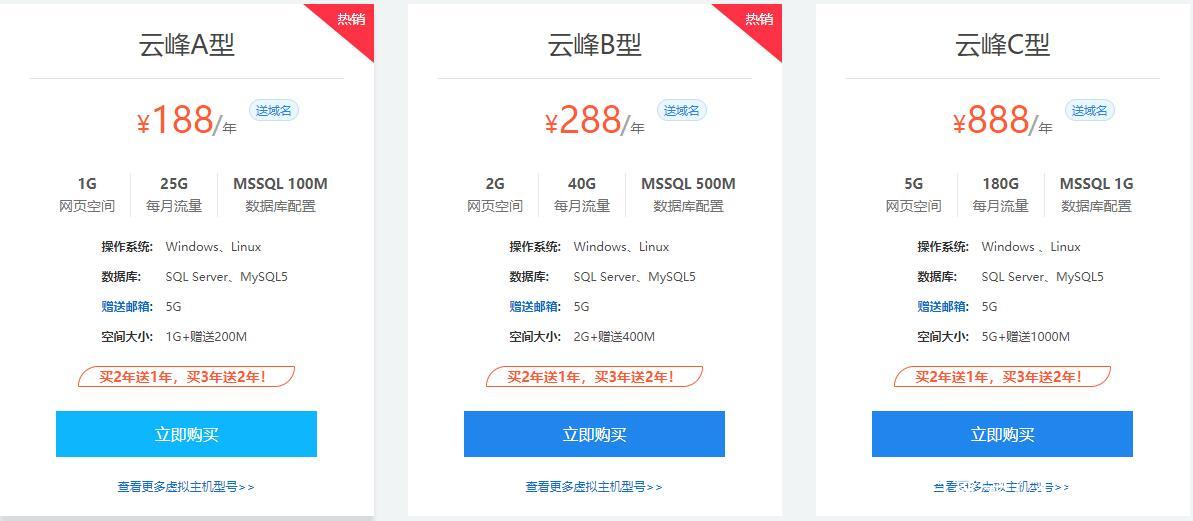This screenshot has width=1193, height=521.
Task: Click the 热销 ribbon on 云峰A型
Action: 350,21
